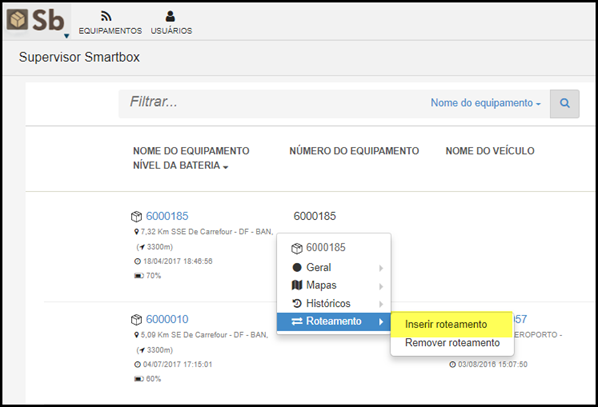Click the Mapas map icon in context menu
The width and height of the screenshot is (598, 407).
click(297, 285)
